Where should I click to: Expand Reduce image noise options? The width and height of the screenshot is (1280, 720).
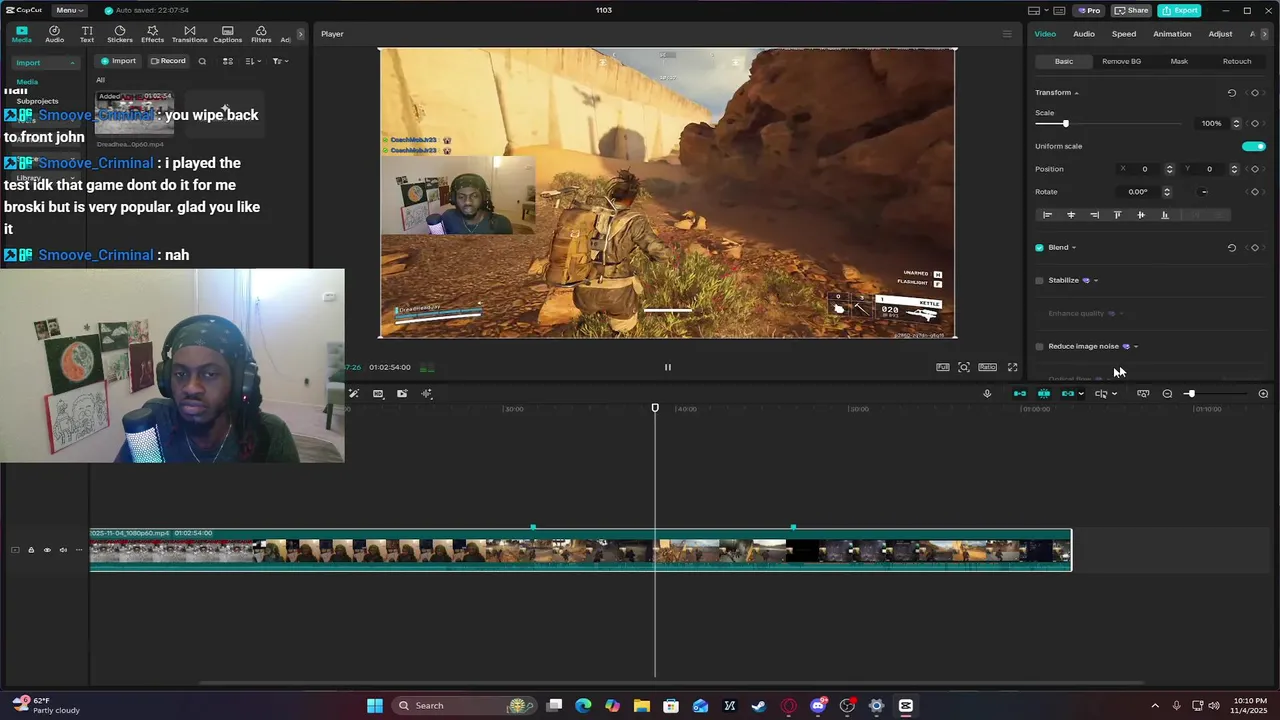point(1135,347)
